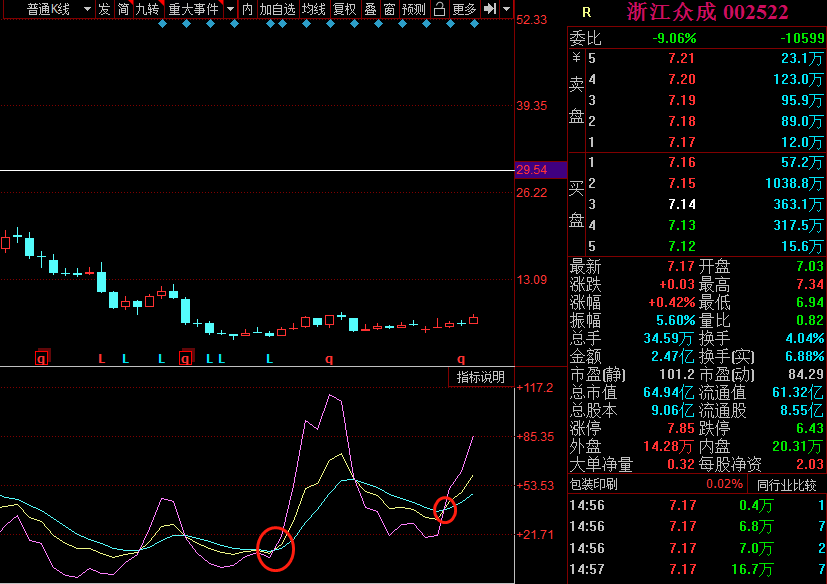Toggle the 叠 overlay option
This screenshot has height=584, width=827.
pyautogui.click(x=371, y=9)
